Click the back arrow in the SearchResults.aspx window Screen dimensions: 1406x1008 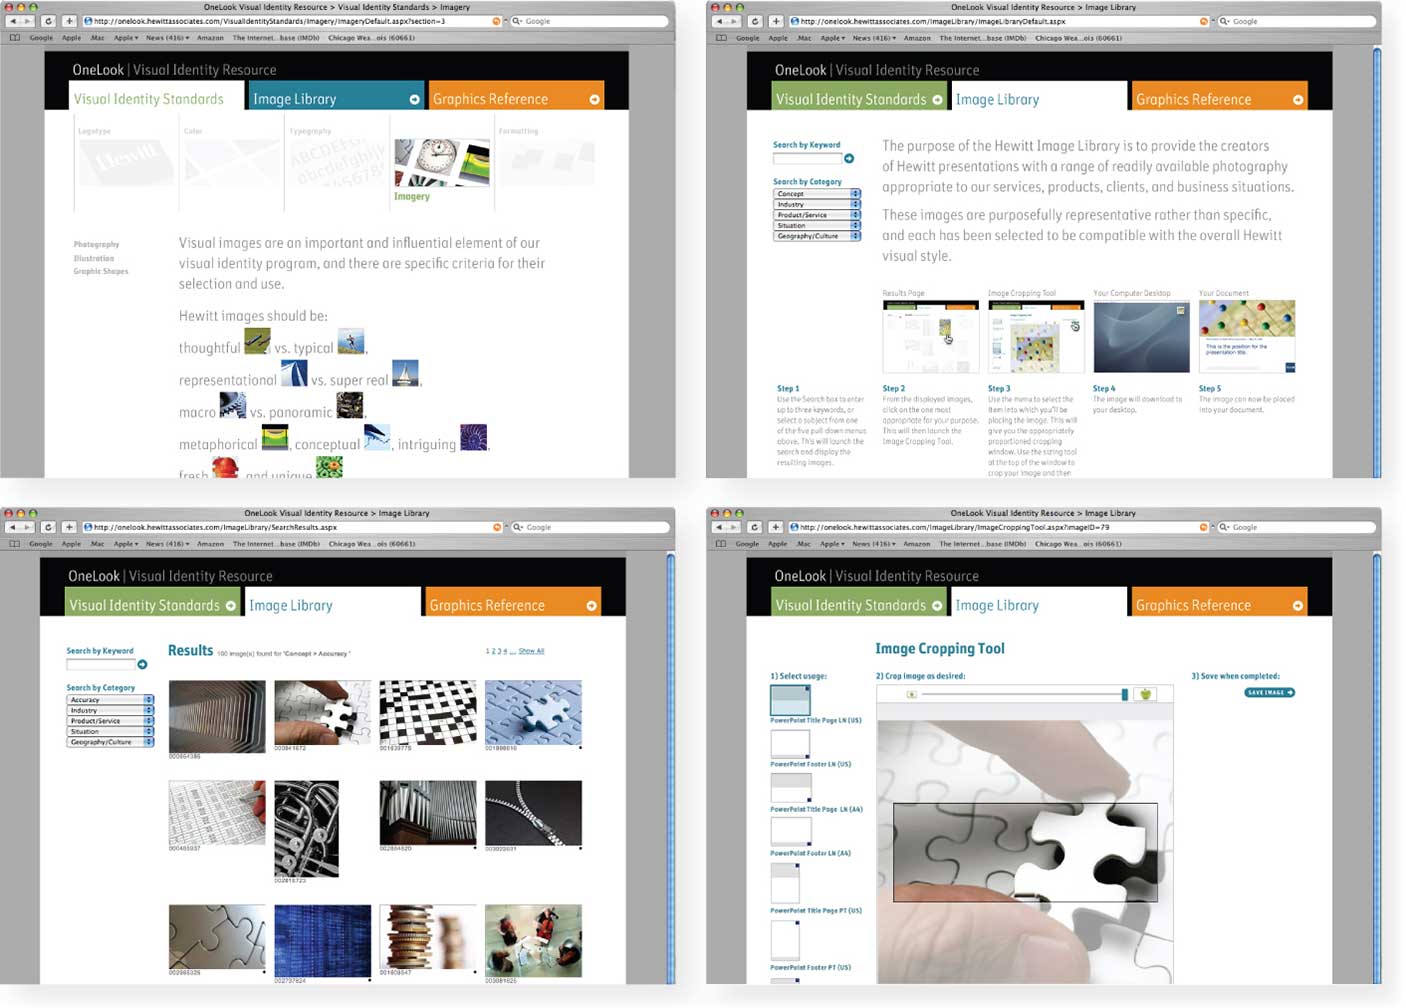pyautogui.click(x=13, y=527)
